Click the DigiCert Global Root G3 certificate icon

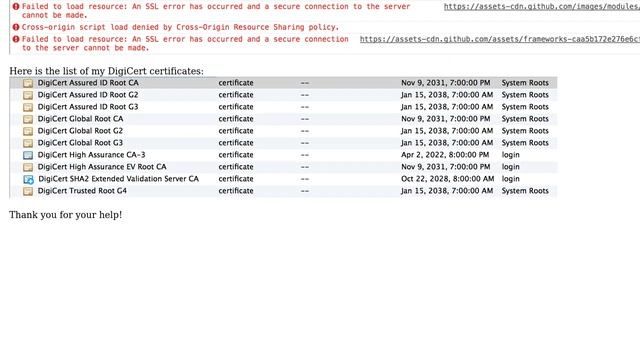(x=28, y=143)
